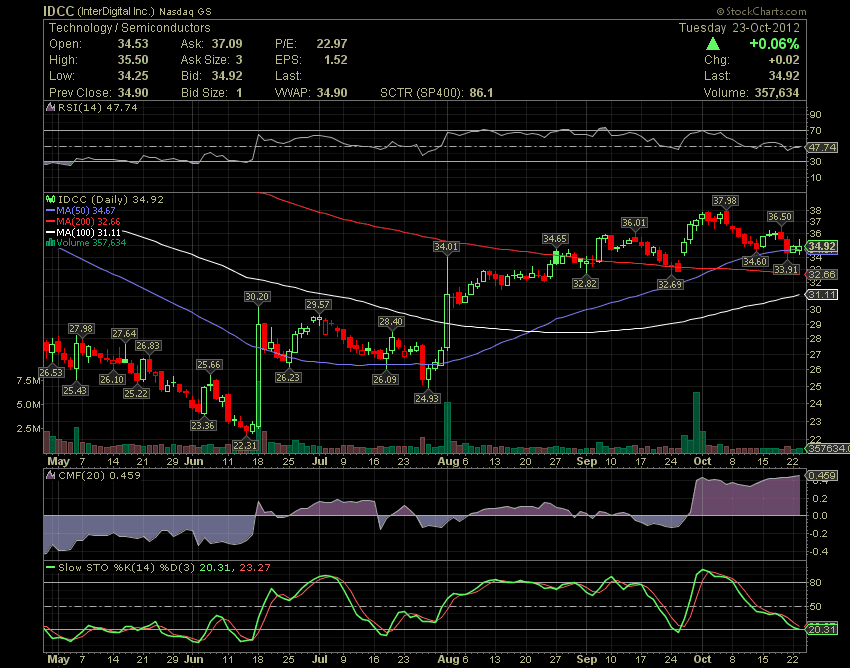Click the 37.98 peak price label
850x668 pixels.
click(x=725, y=201)
